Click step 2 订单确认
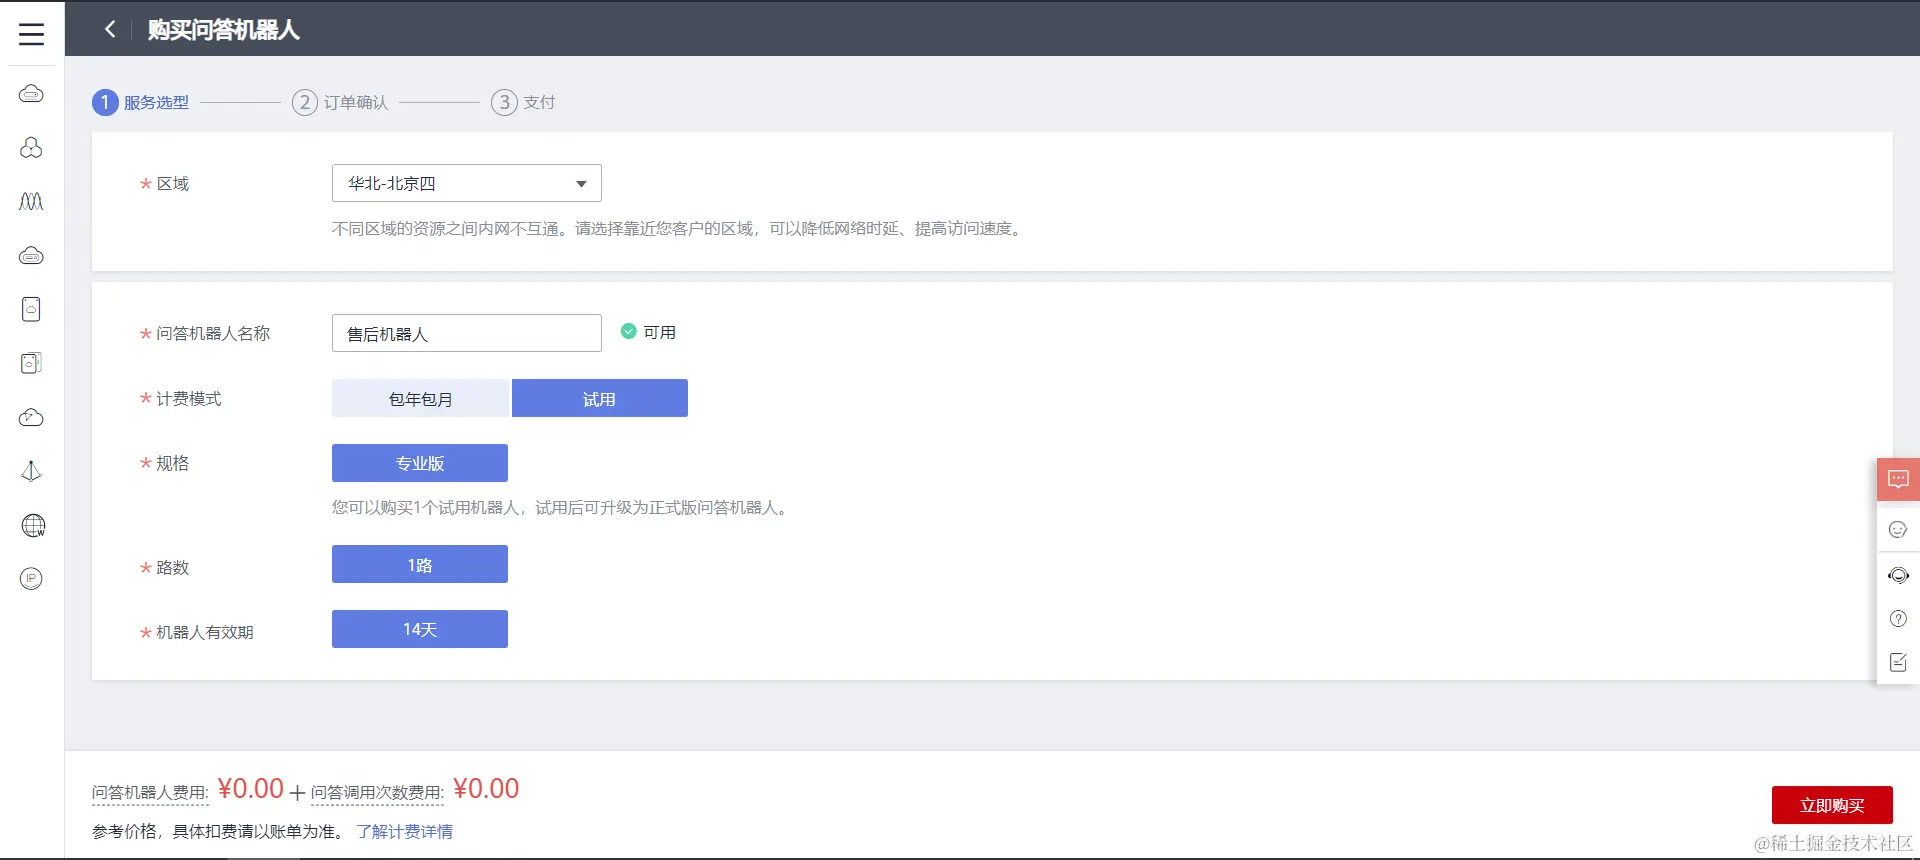 click(x=340, y=102)
